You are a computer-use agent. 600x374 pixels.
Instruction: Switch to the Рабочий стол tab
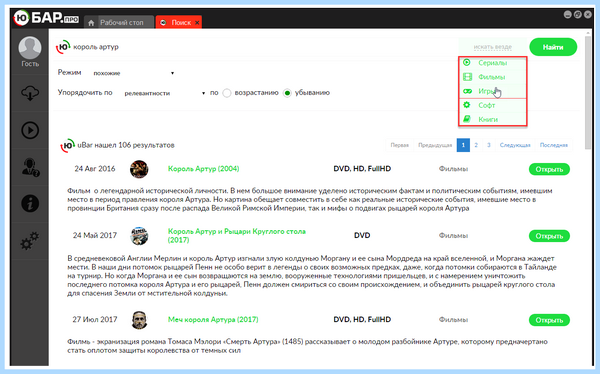(x=119, y=23)
